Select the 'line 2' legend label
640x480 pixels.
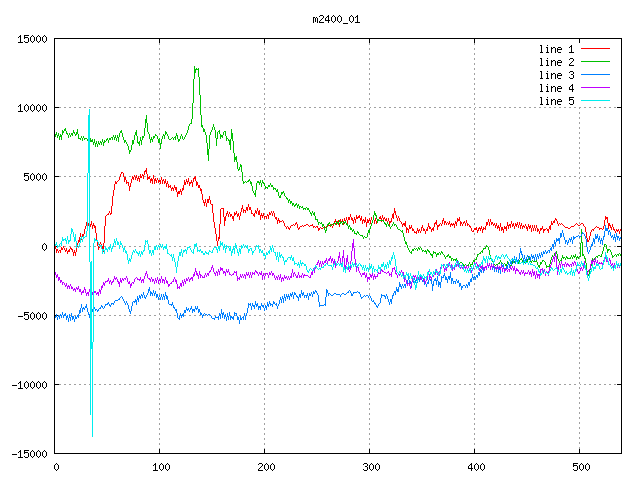(x=556, y=62)
